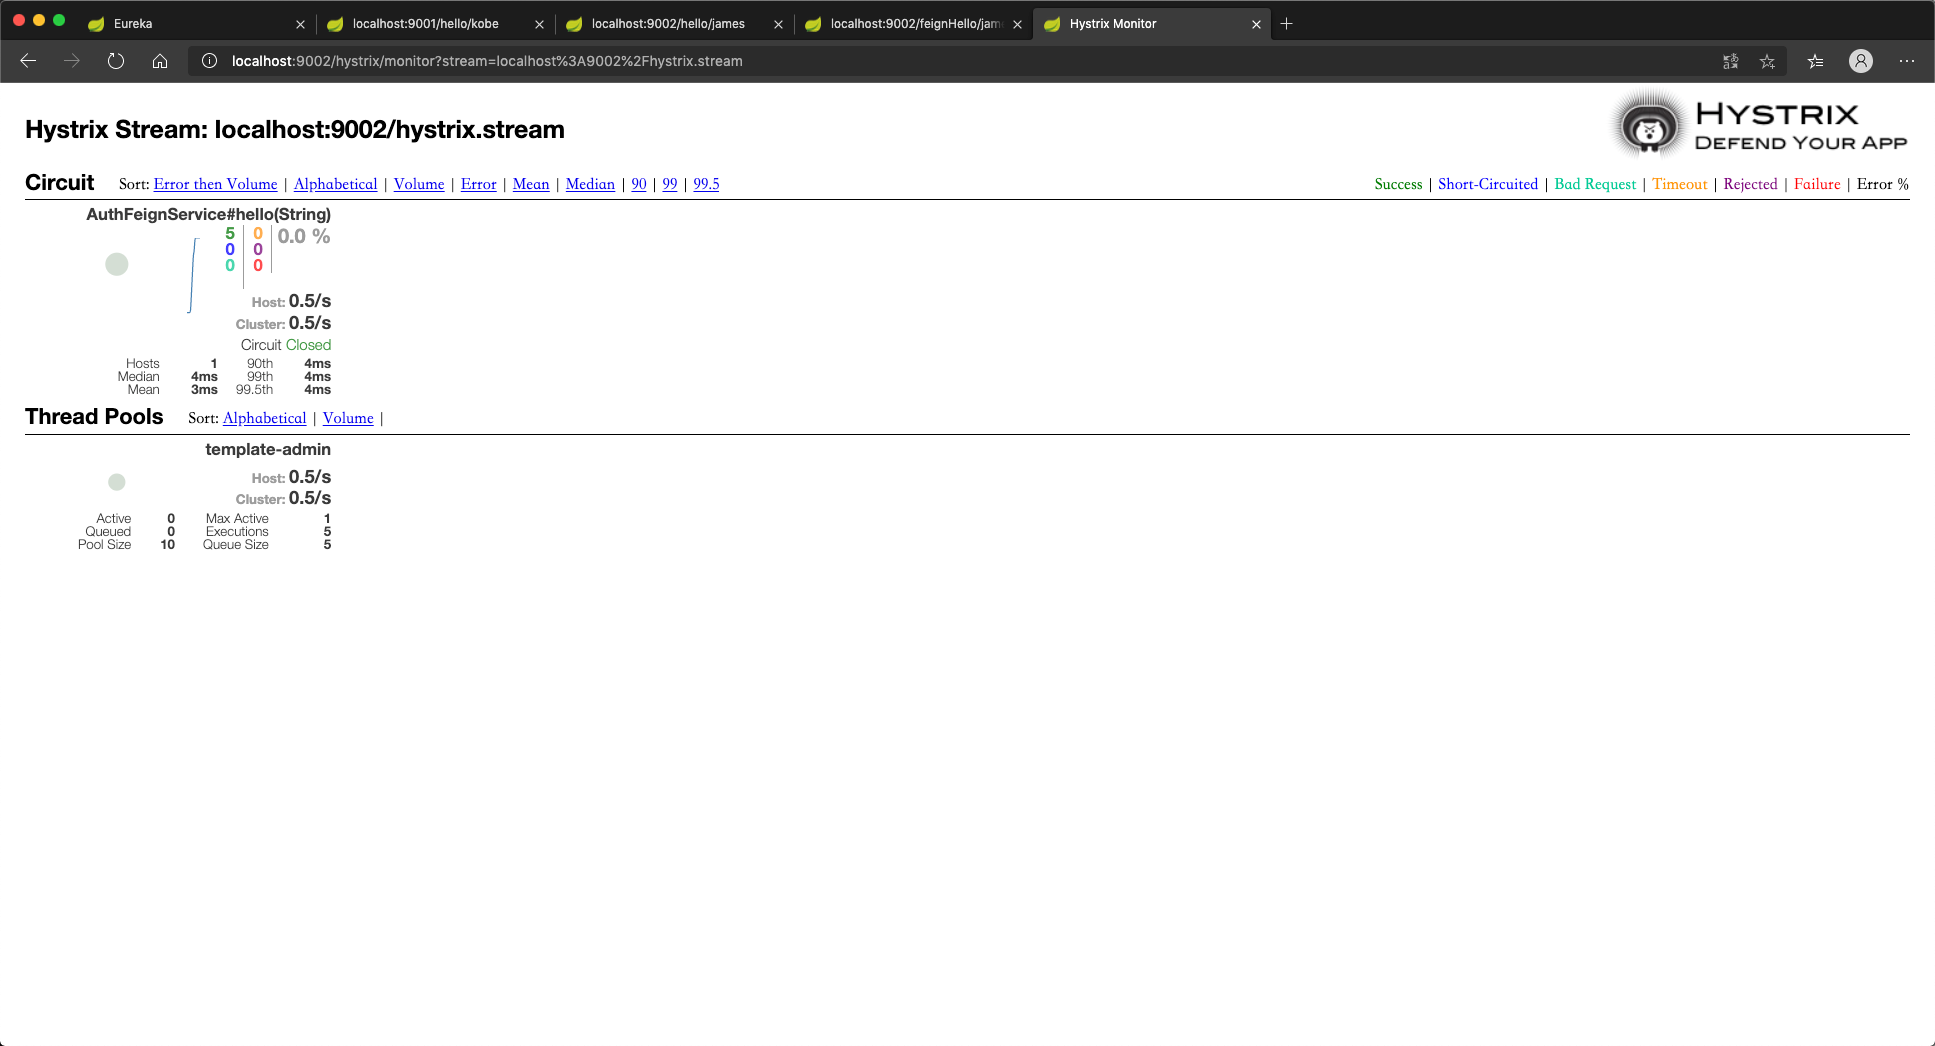The image size is (1935, 1046).
Task: Switch to localhost:9001/hello/kobe tab
Action: coord(435,24)
